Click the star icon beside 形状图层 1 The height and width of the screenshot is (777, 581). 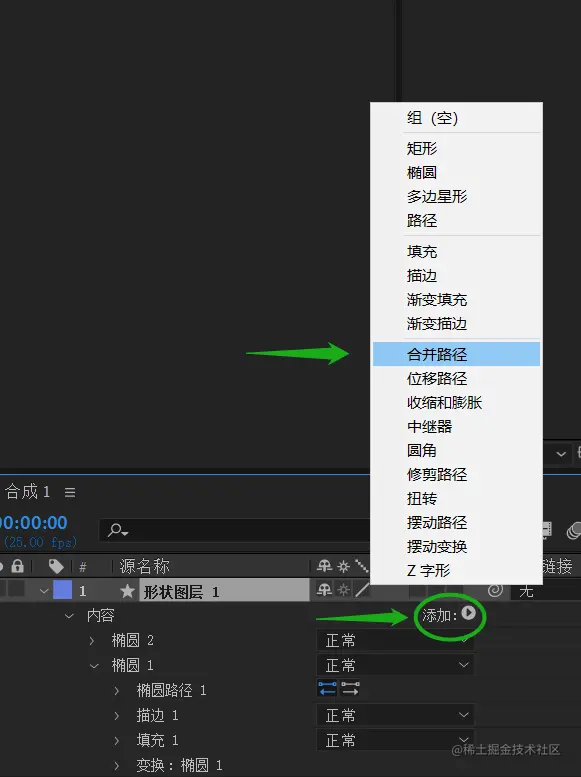(127, 591)
